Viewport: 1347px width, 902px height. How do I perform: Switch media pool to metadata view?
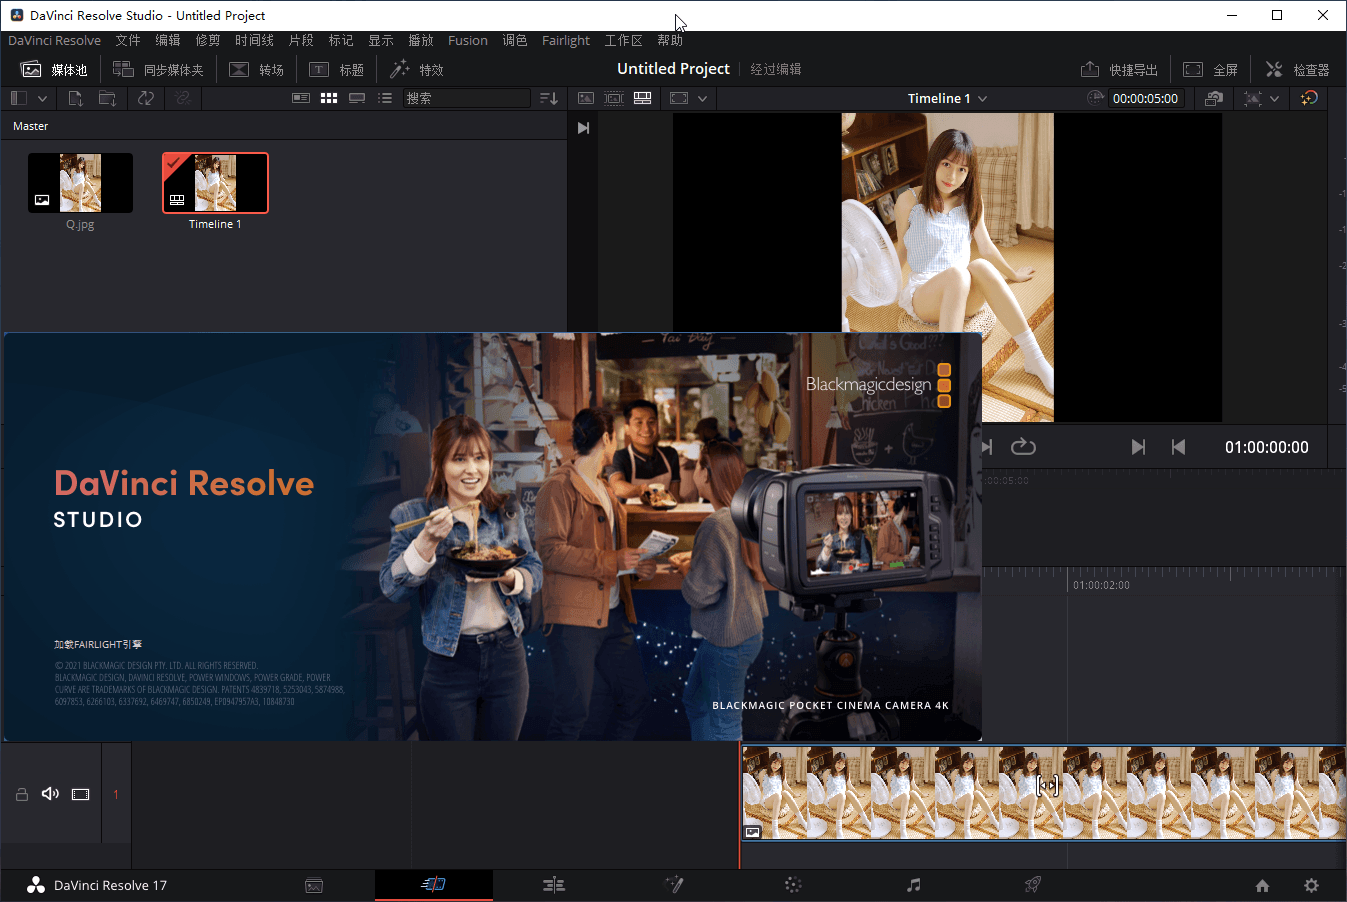pyautogui.click(x=301, y=98)
